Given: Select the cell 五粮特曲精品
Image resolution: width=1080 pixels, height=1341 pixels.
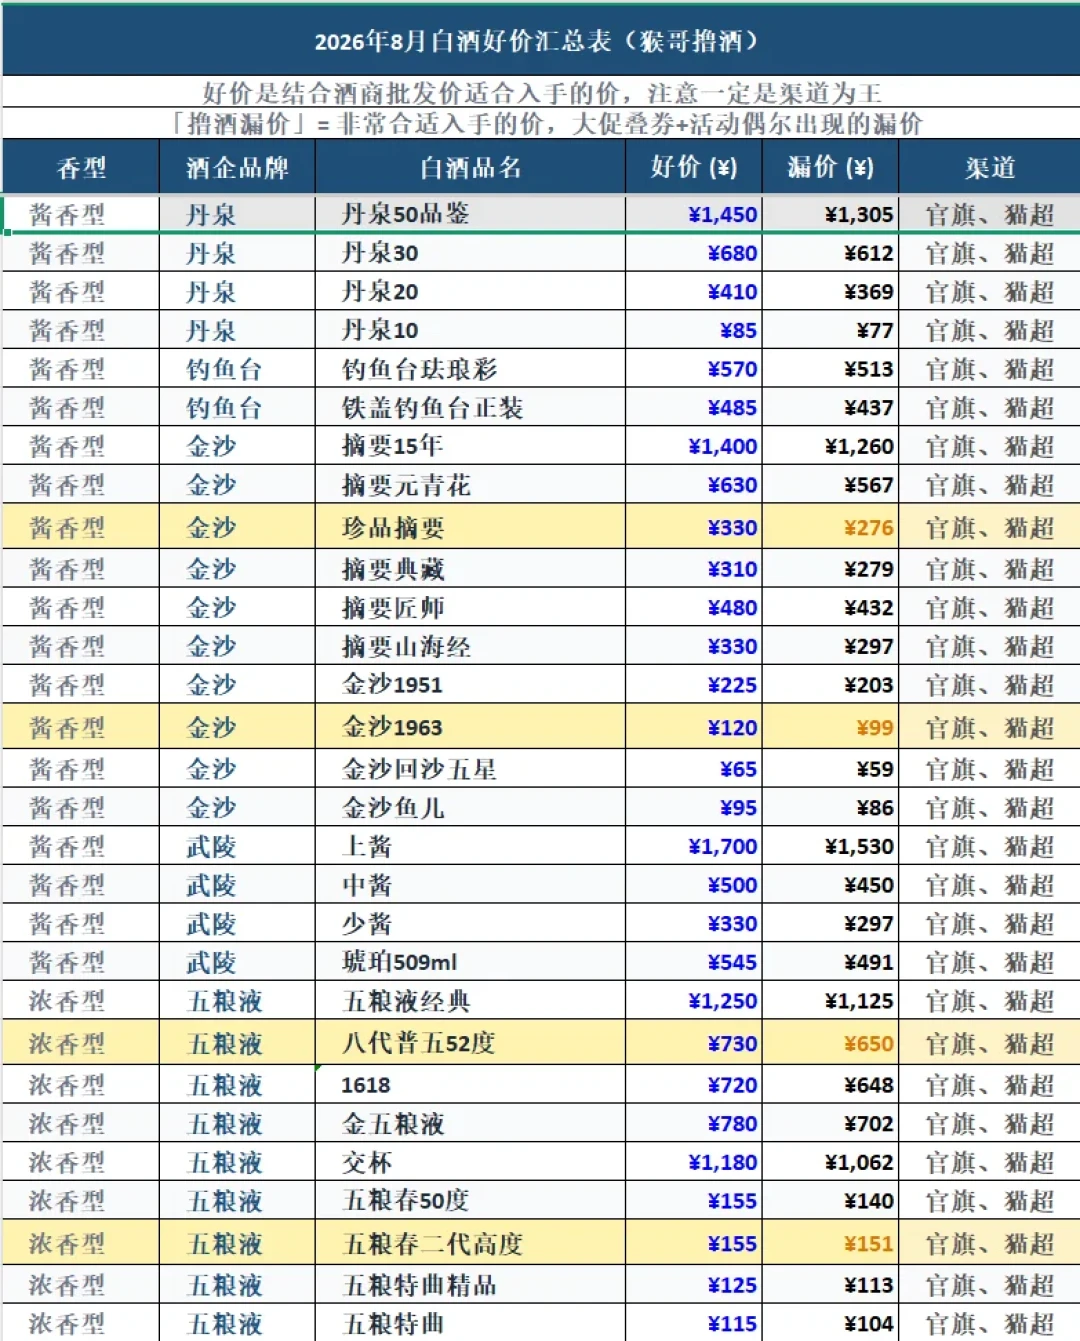Looking at the screenshot, I should point(470,1285).
